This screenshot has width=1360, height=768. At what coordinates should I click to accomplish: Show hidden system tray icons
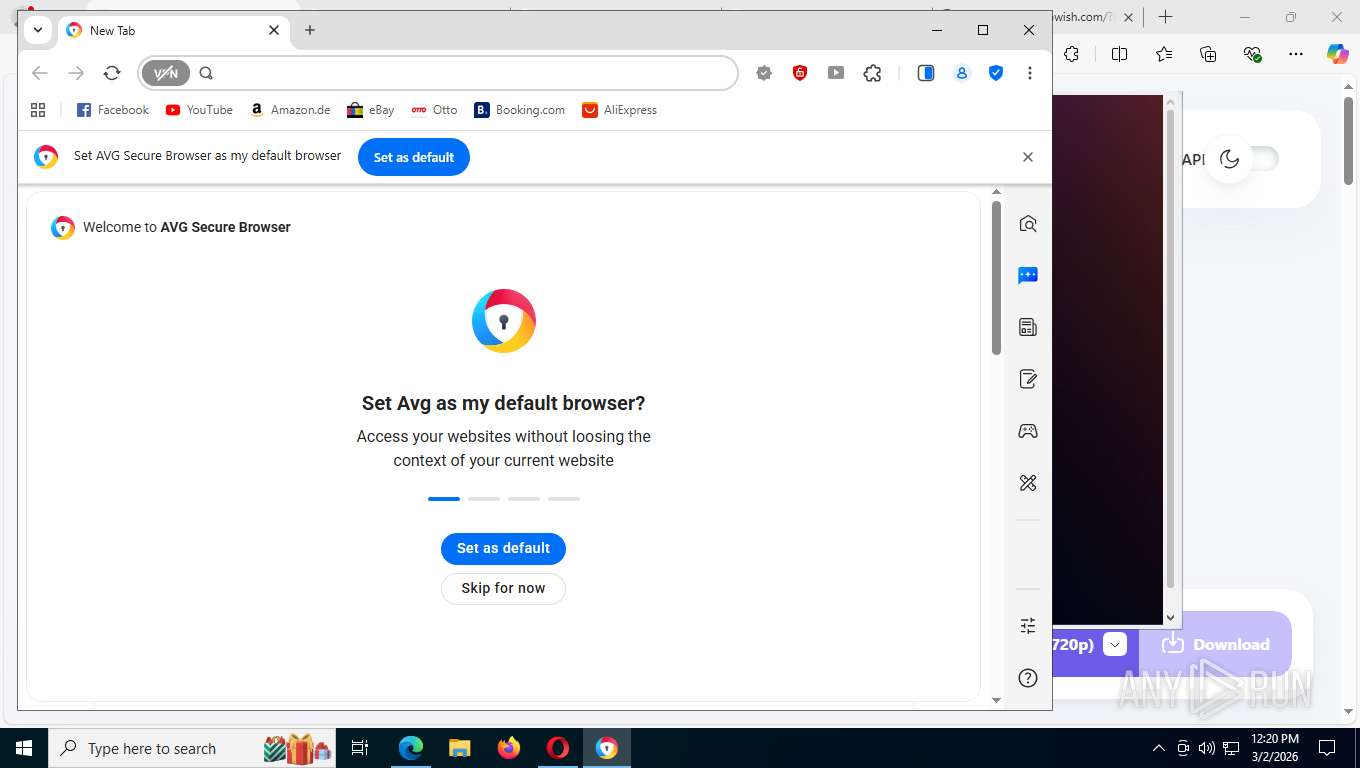tap(1159, 748)
